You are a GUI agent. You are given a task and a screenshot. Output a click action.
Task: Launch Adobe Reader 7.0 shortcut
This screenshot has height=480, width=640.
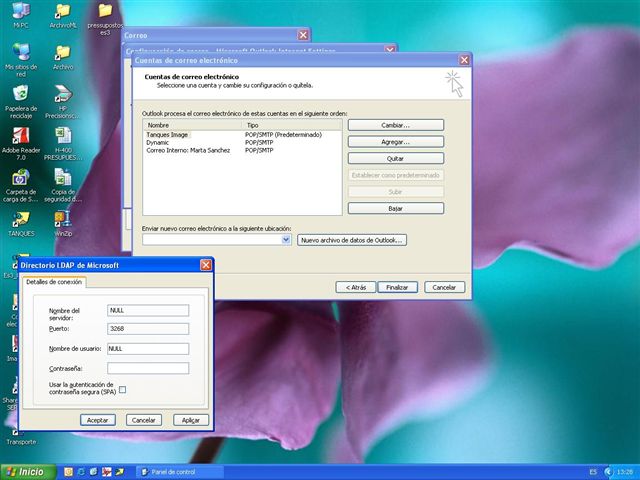21,143
